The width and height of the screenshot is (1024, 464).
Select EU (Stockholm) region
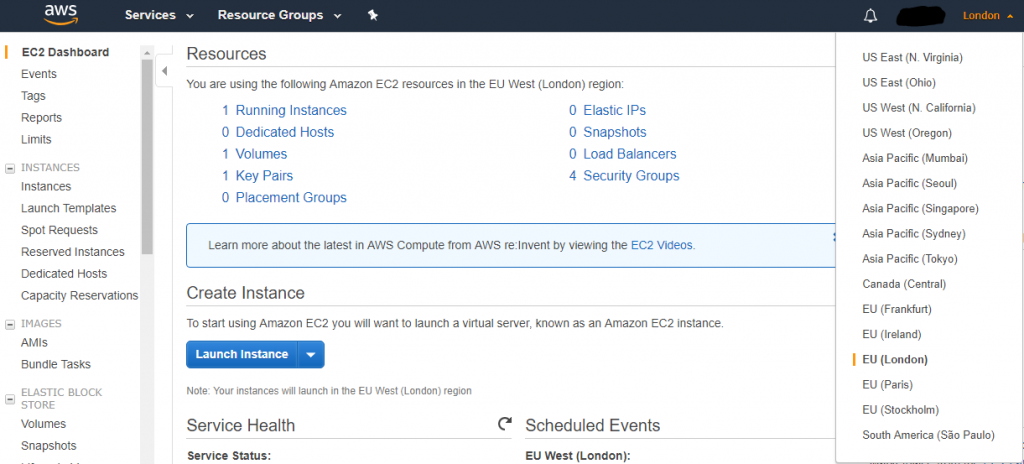pos(901,410)
